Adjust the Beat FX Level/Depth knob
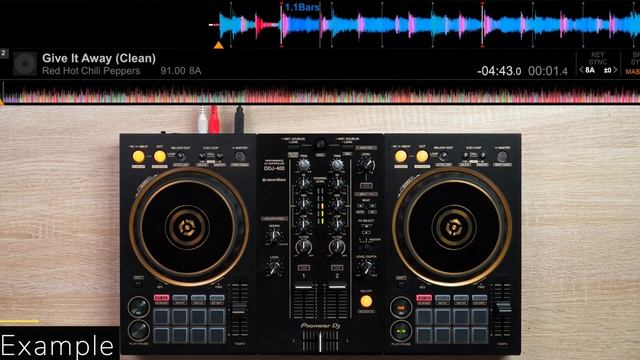Screen dimensions: 640x360 click(x=366, y=268)
